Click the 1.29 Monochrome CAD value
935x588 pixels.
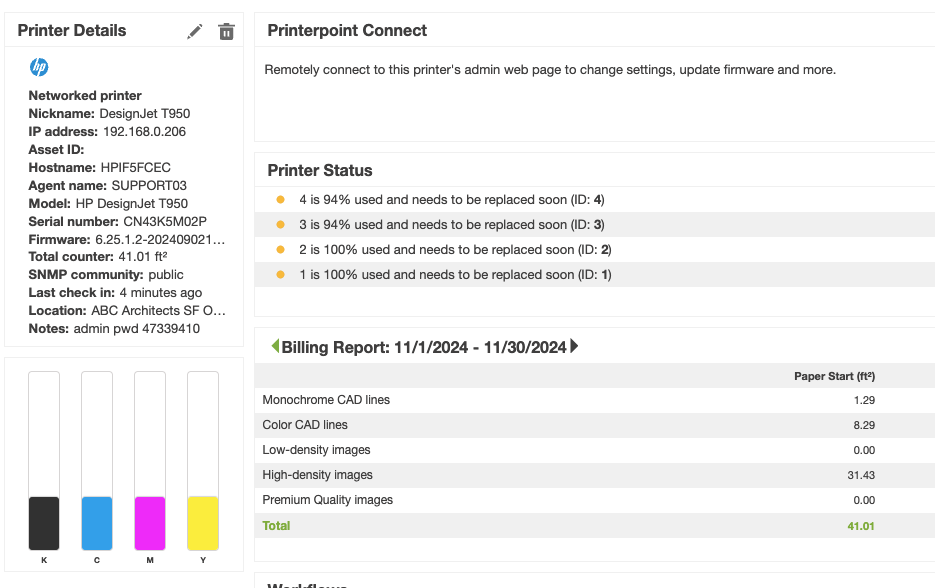click(864, 400)
